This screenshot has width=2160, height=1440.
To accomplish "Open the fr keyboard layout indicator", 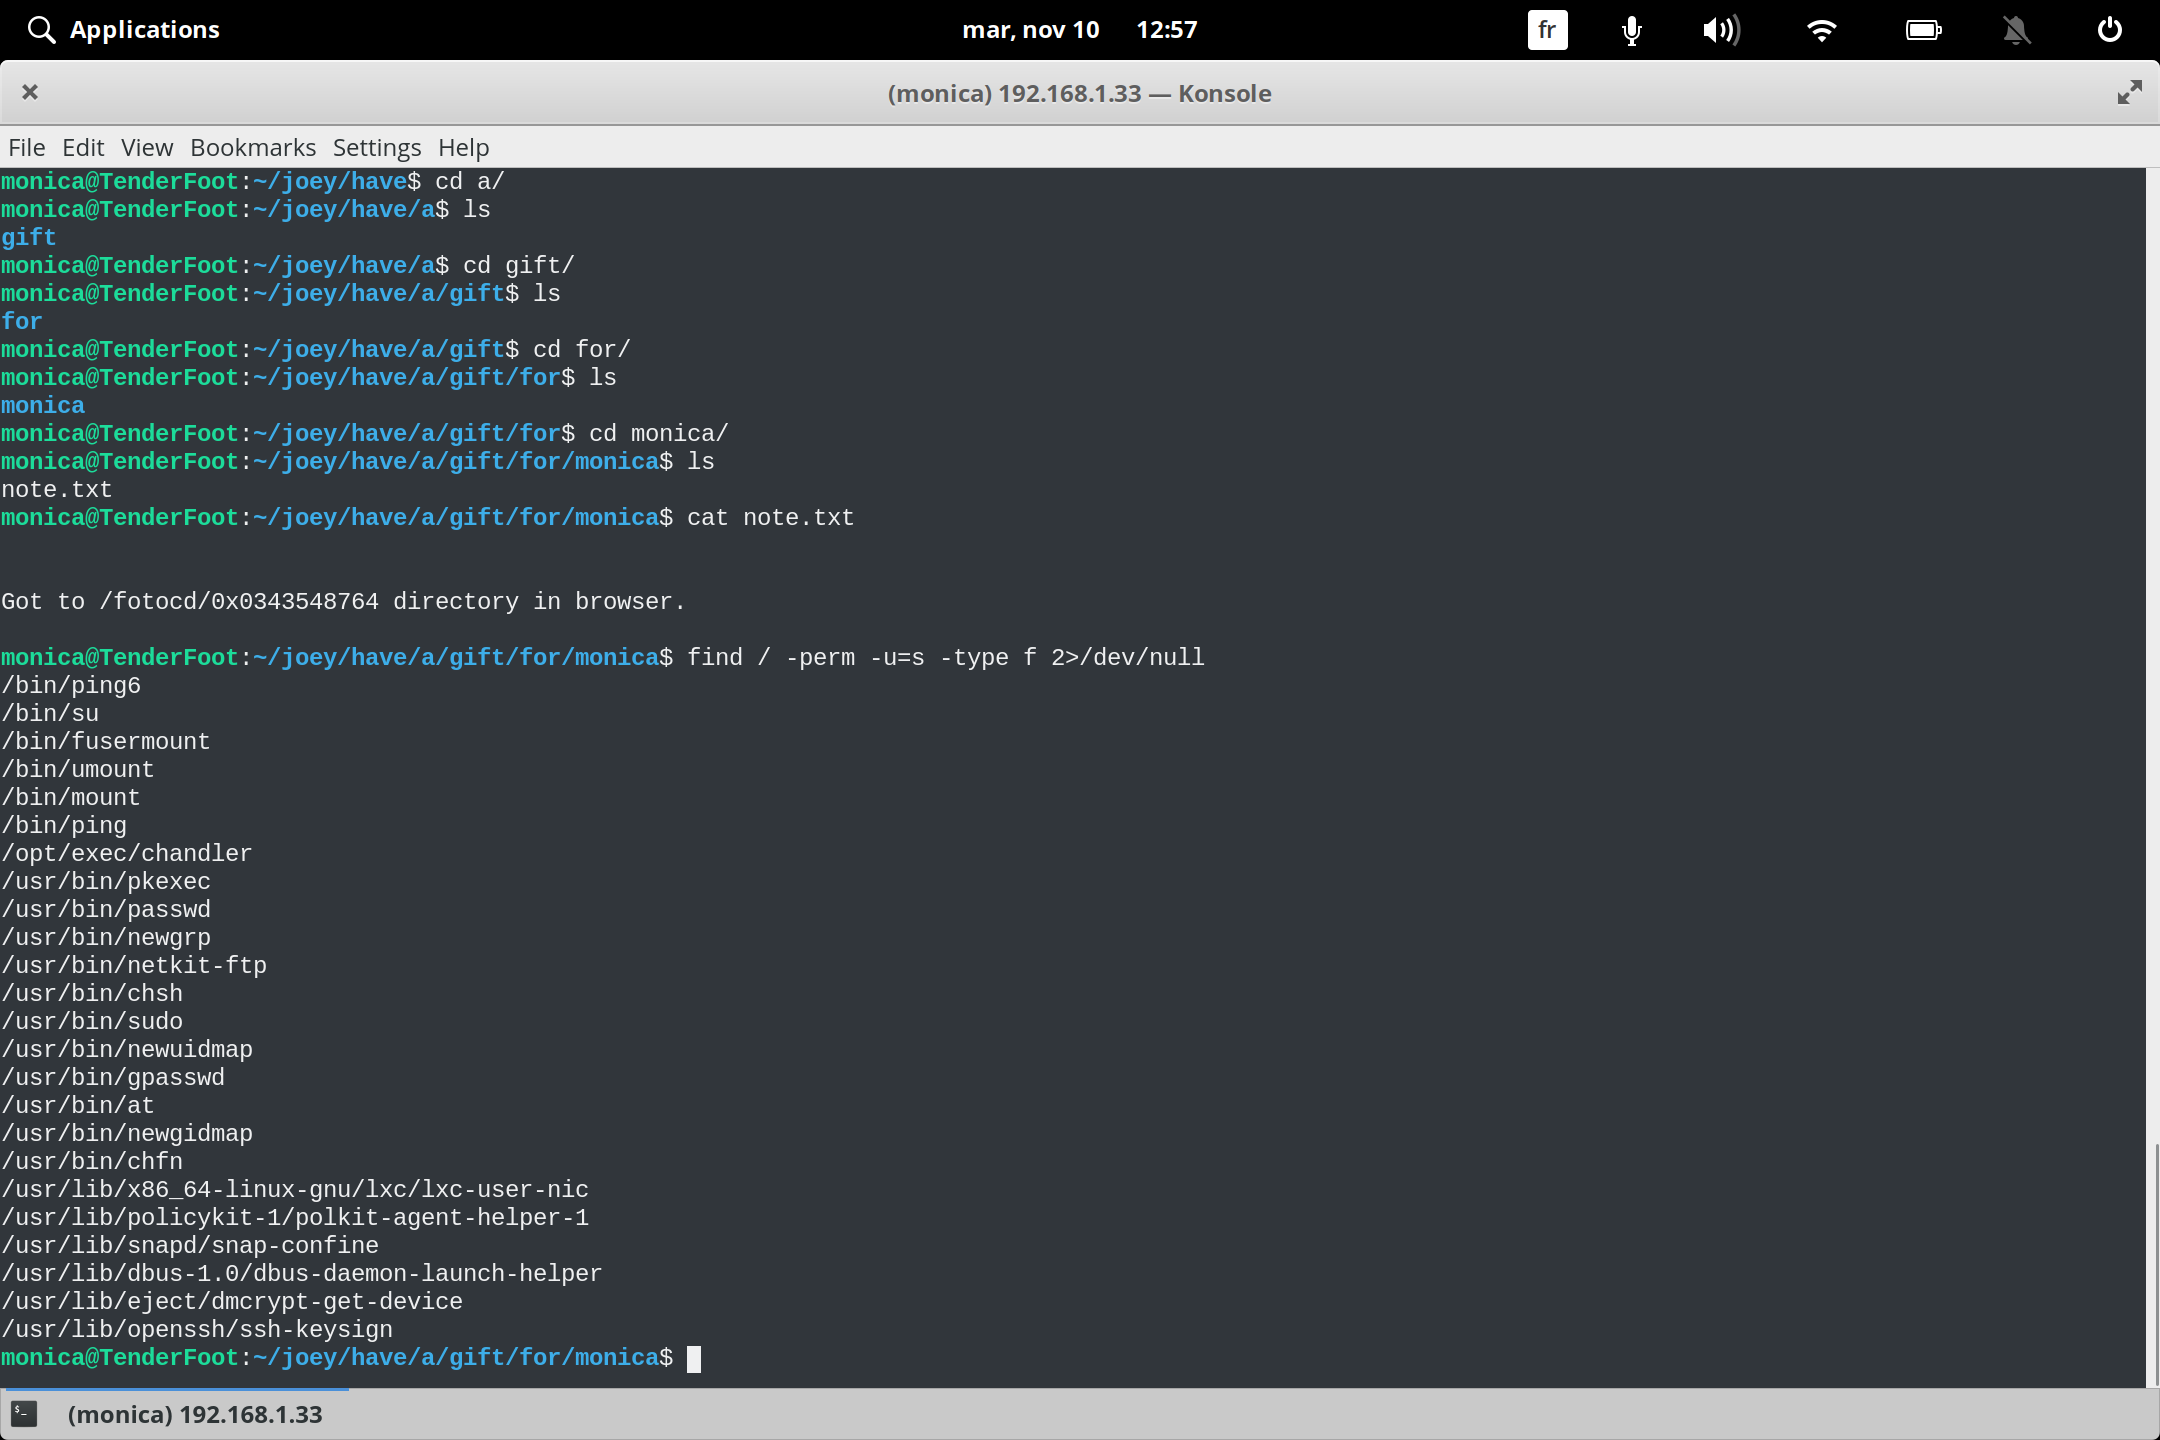I will tap(1546, 29).
